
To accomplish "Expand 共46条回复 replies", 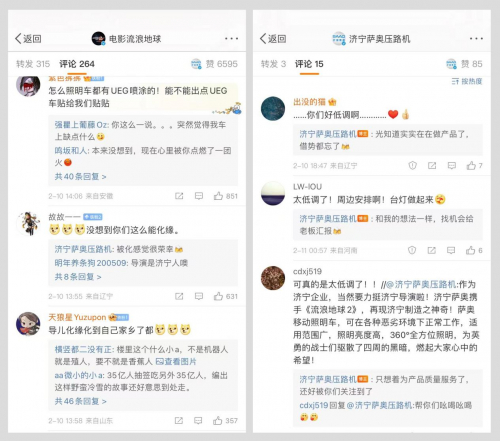I will point(80,401).
